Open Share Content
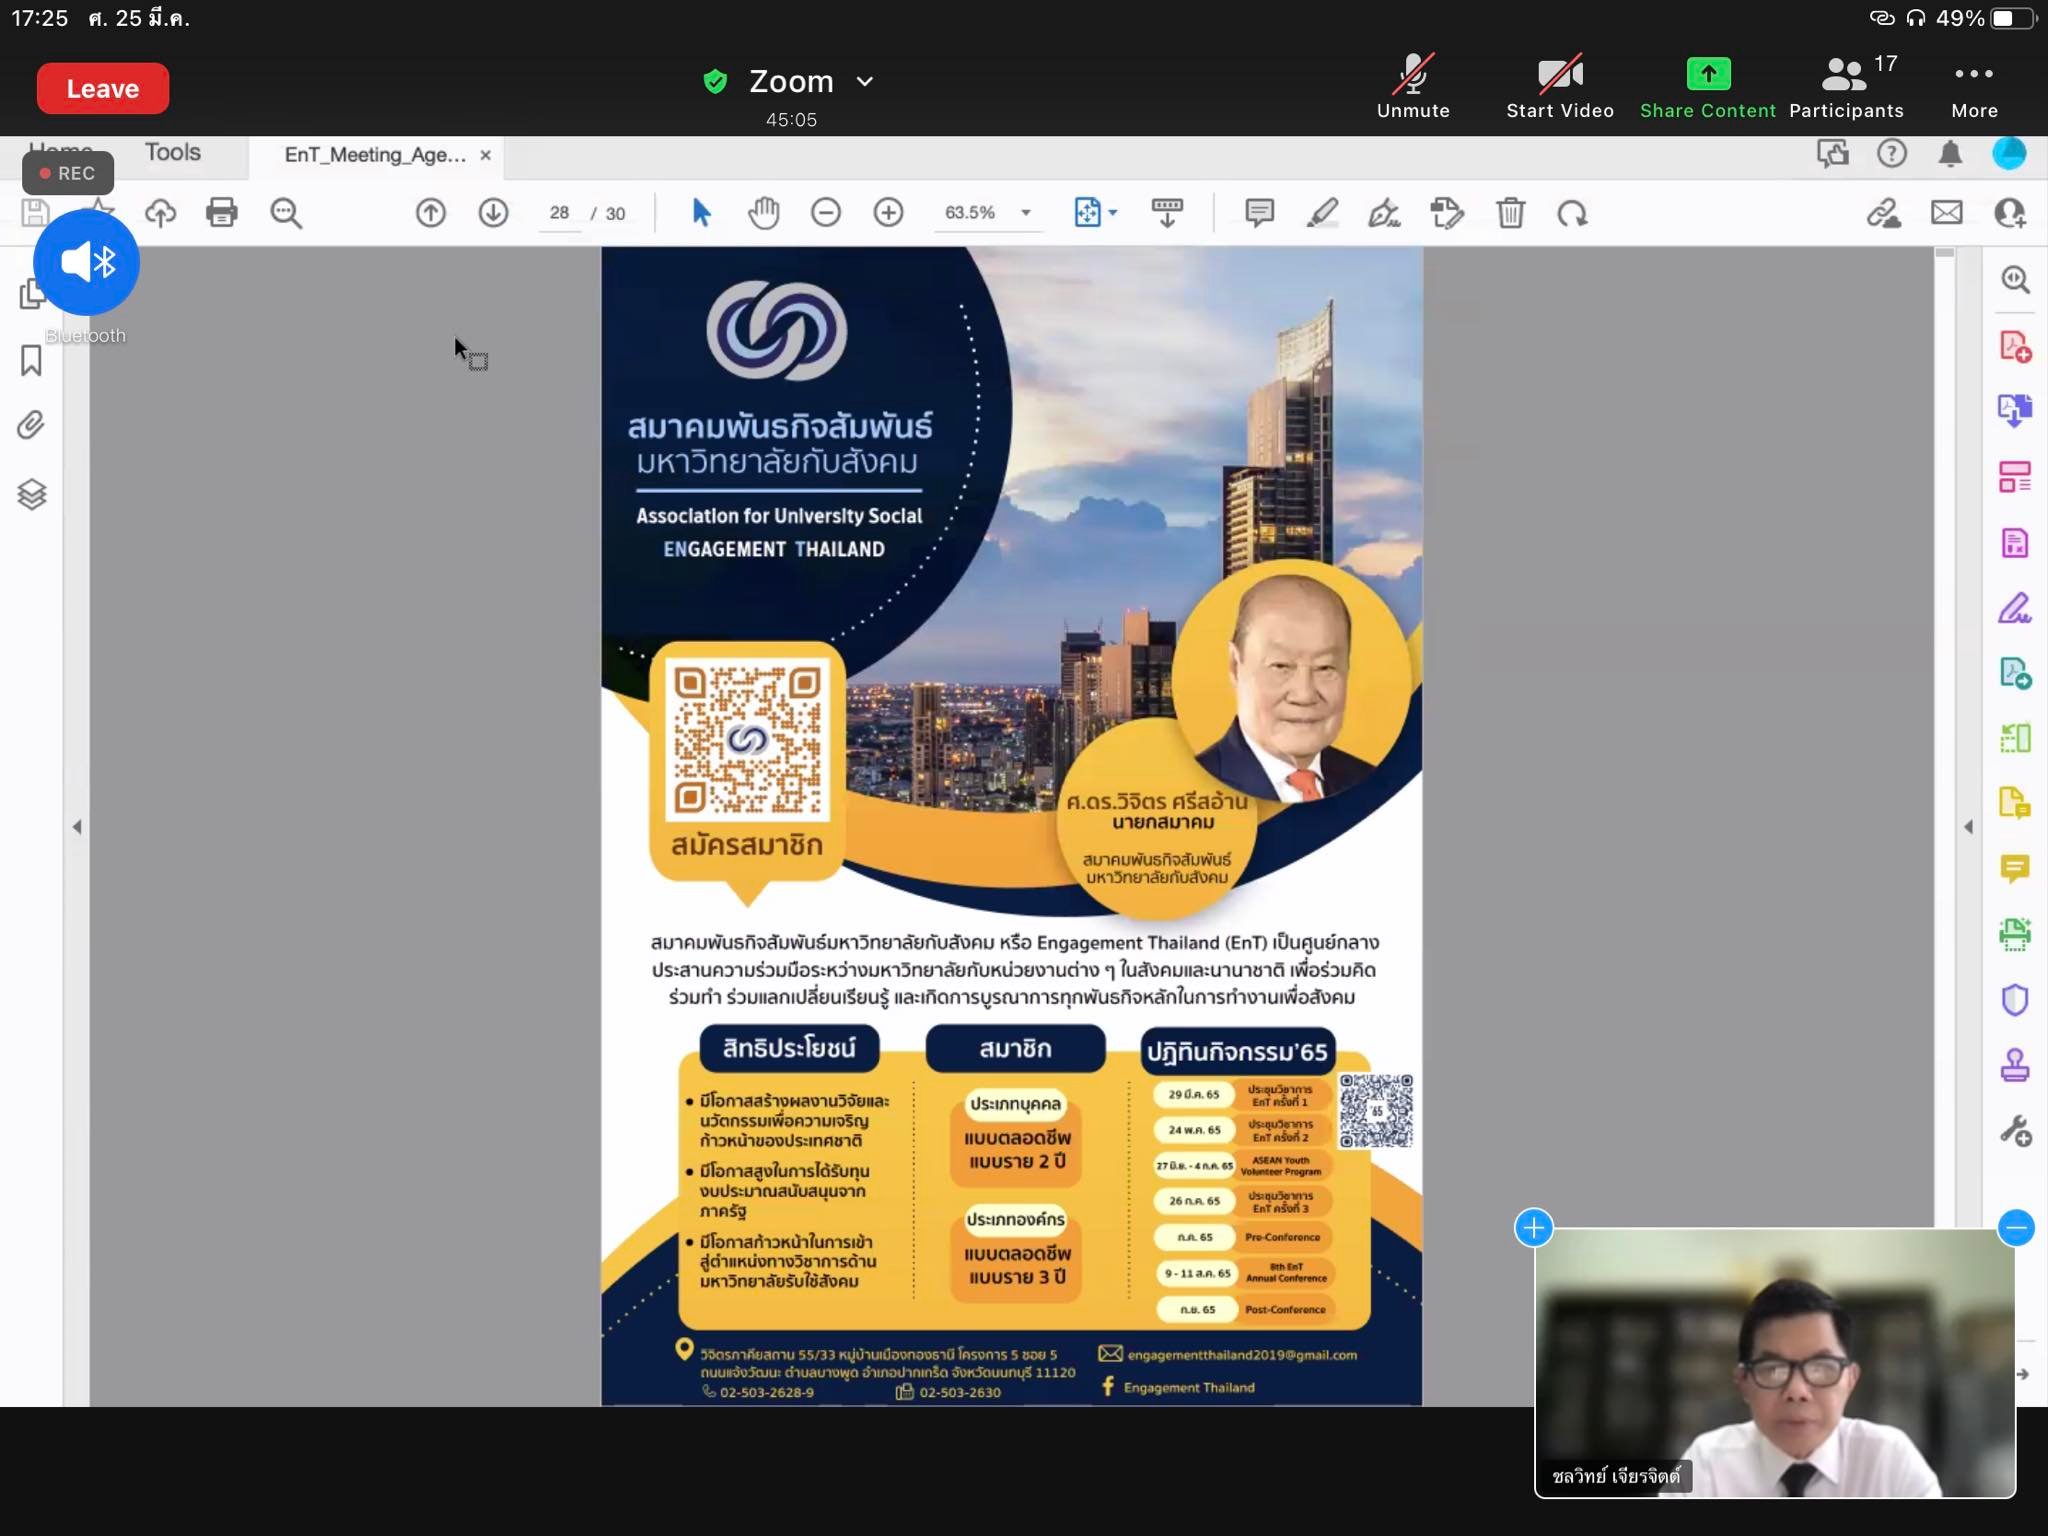Image resolution: width=2048 pixels, height=1536 pixels. (1707, 87)
